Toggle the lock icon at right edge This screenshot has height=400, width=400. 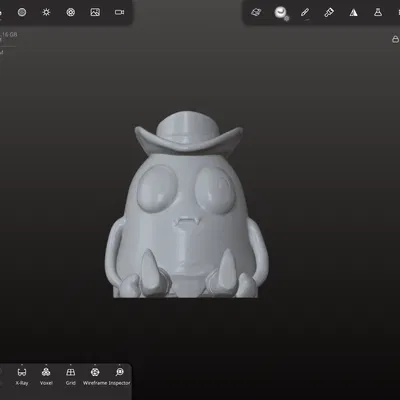point(395,39)
